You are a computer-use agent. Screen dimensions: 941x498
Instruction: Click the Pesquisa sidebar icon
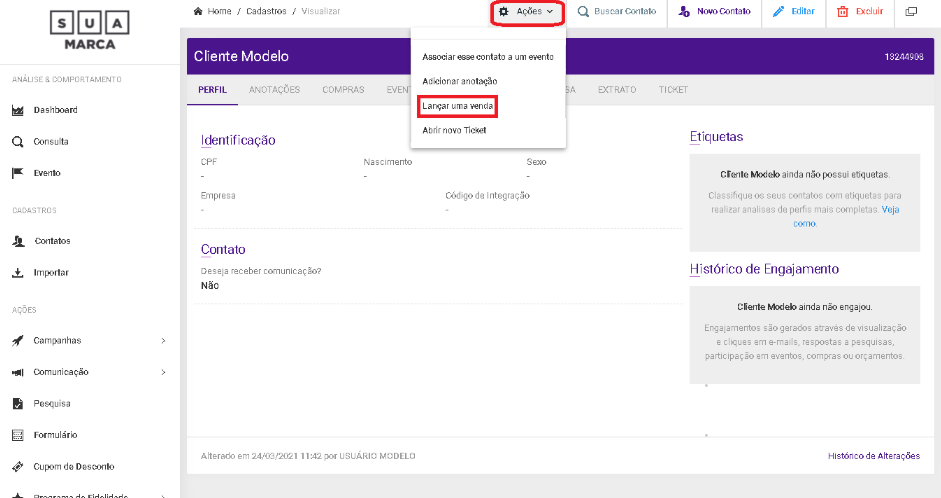tap(18, 404)
